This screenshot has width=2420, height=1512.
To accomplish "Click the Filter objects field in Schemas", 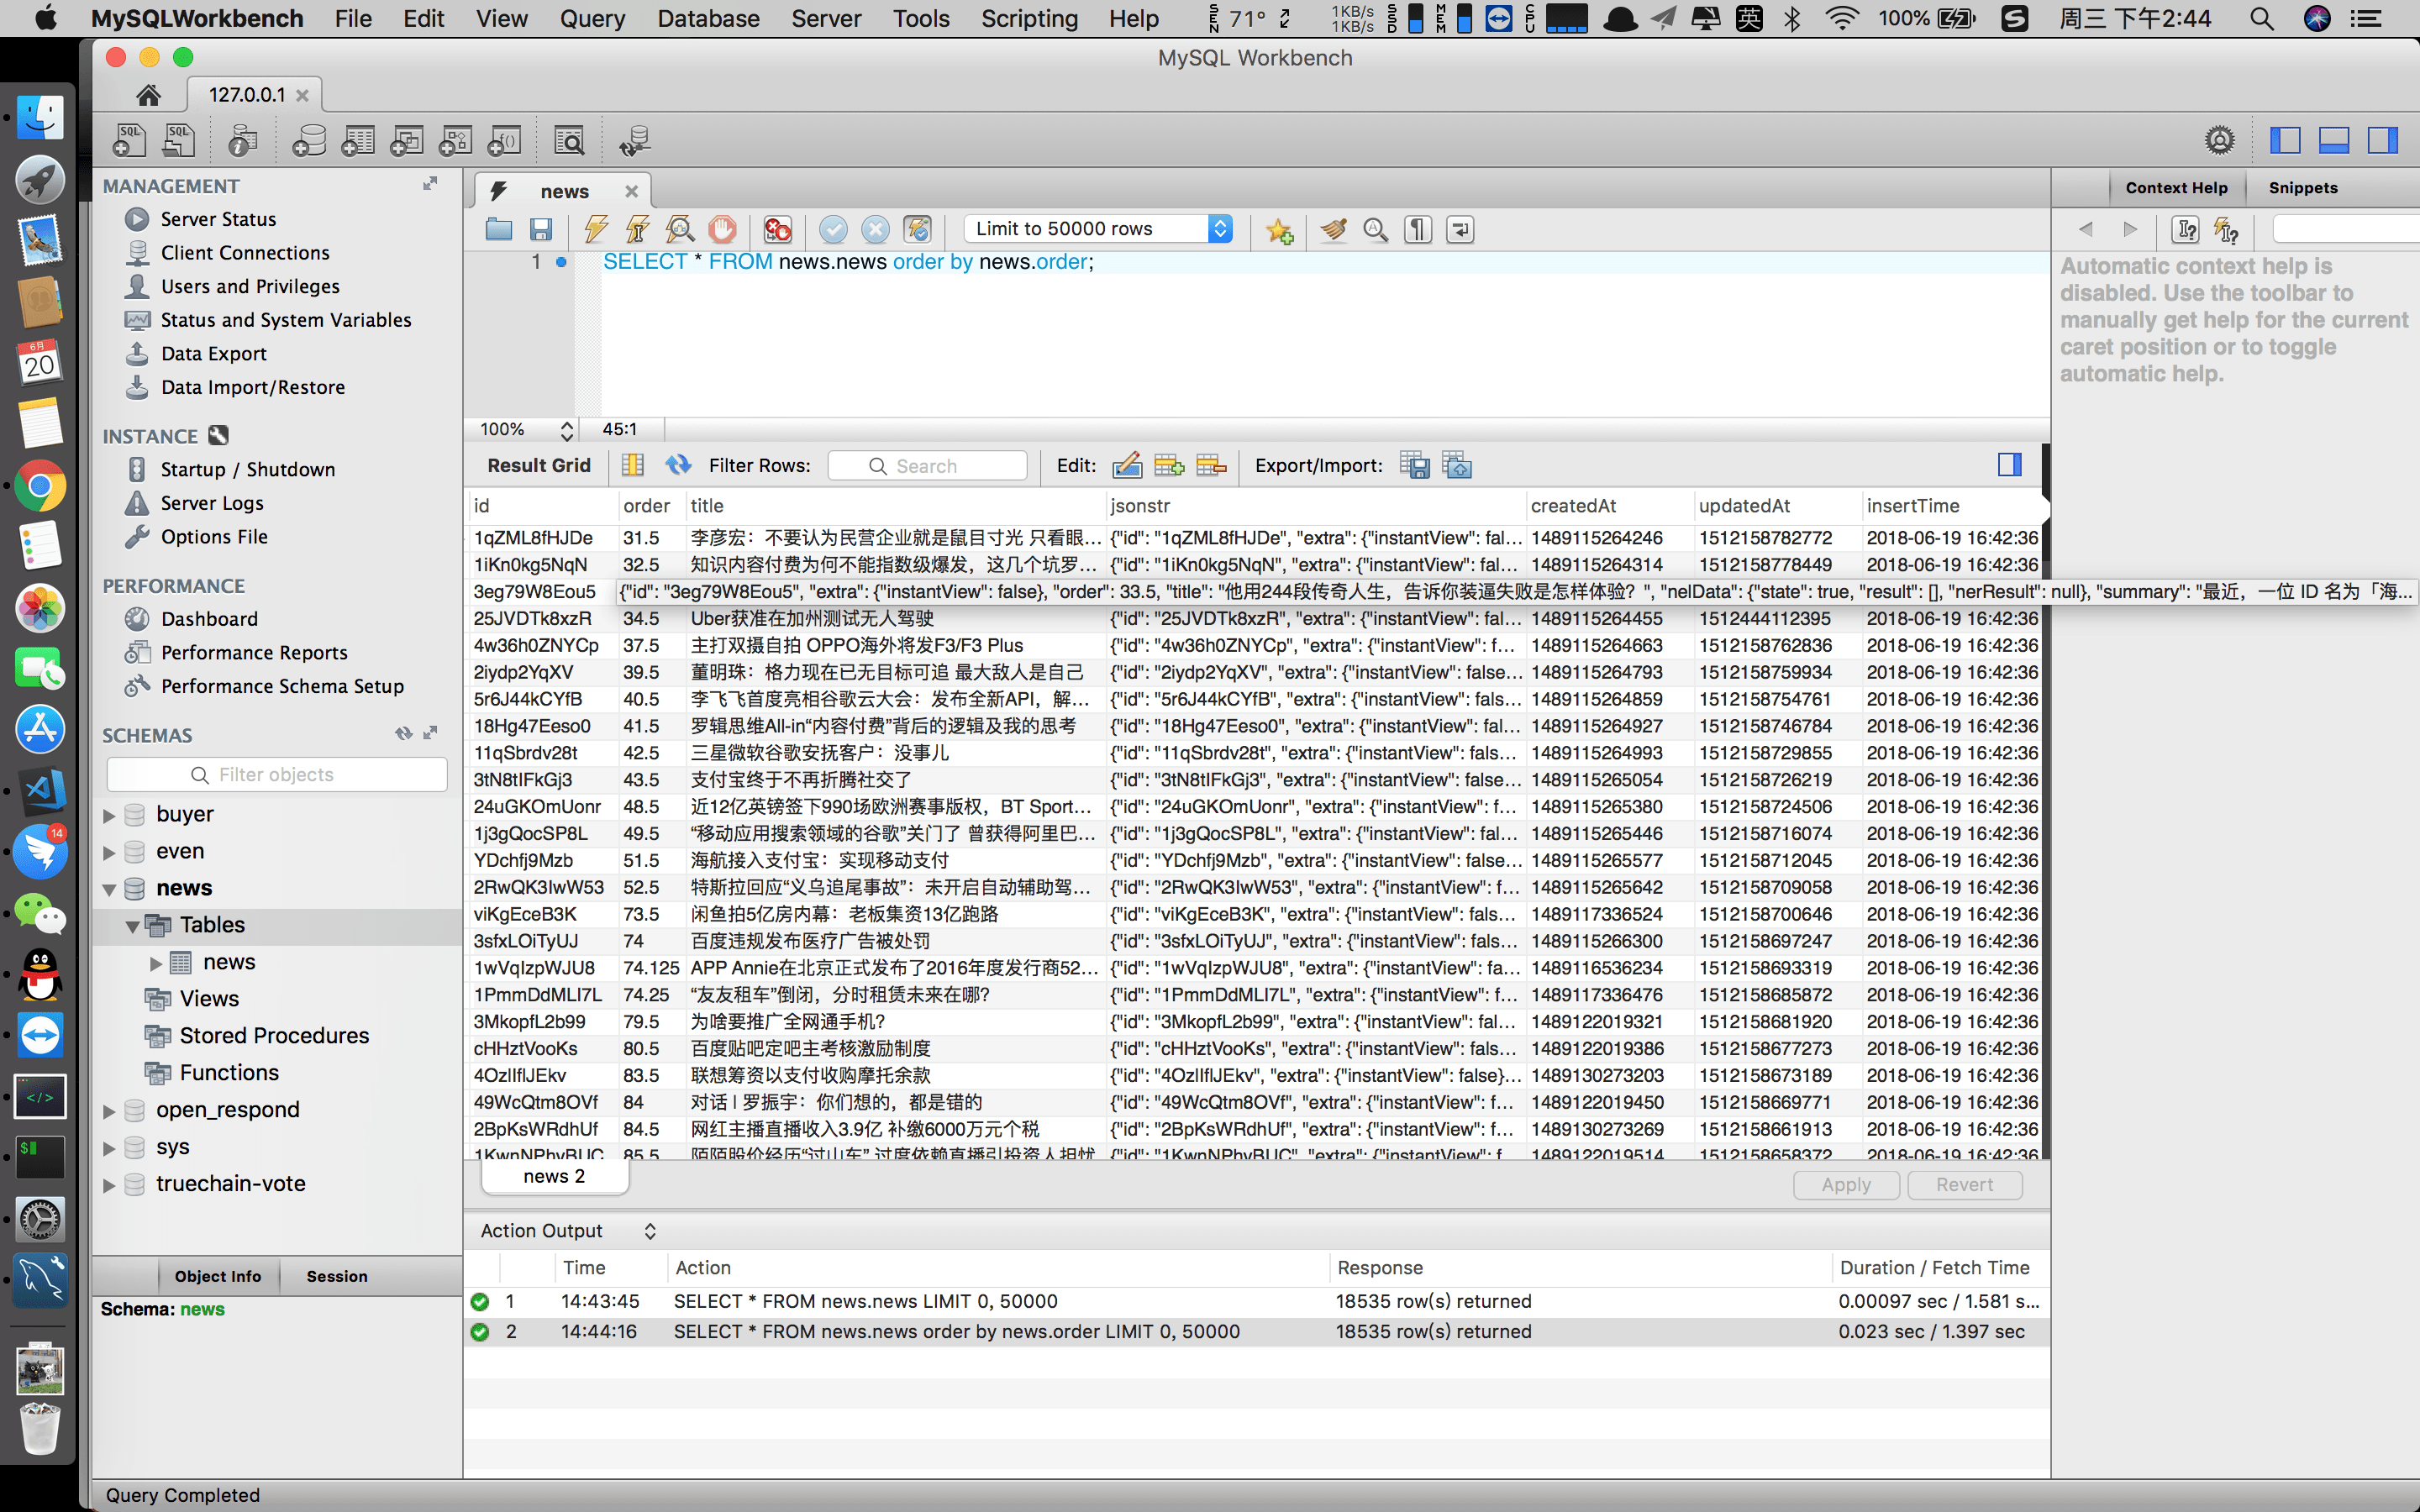I will pyautogui.click(x=277, y=775).
